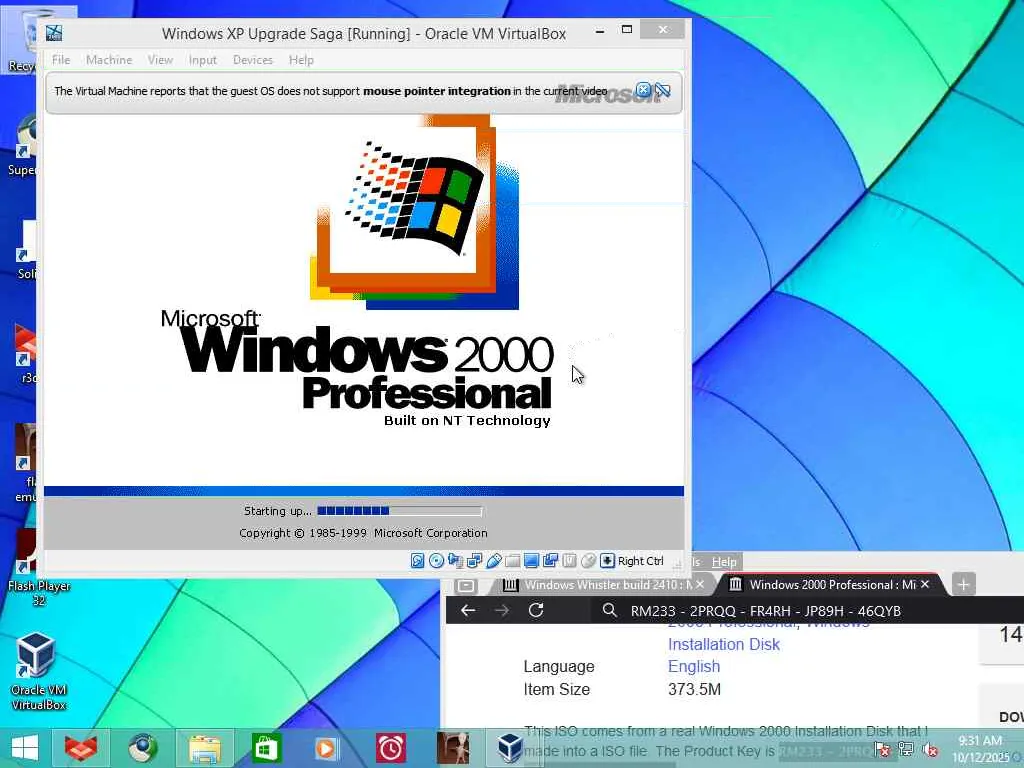The image size is (1024, 768).
Task: Open the orange media player taskbar icon
Action: (327, 748)
